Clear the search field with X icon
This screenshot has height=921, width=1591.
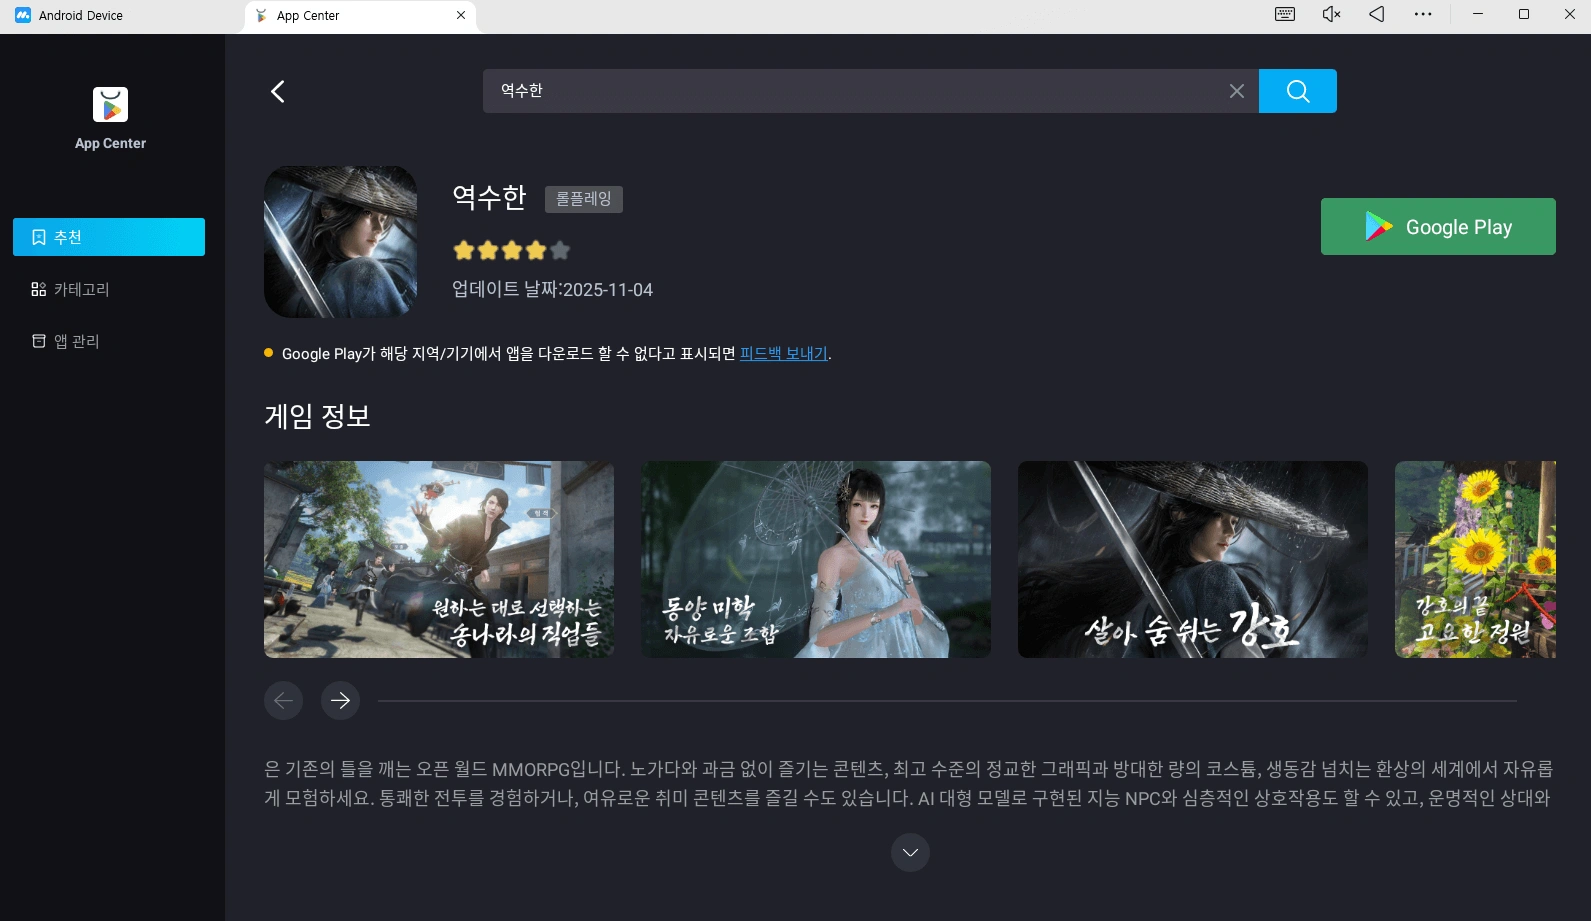(1237, 91)
